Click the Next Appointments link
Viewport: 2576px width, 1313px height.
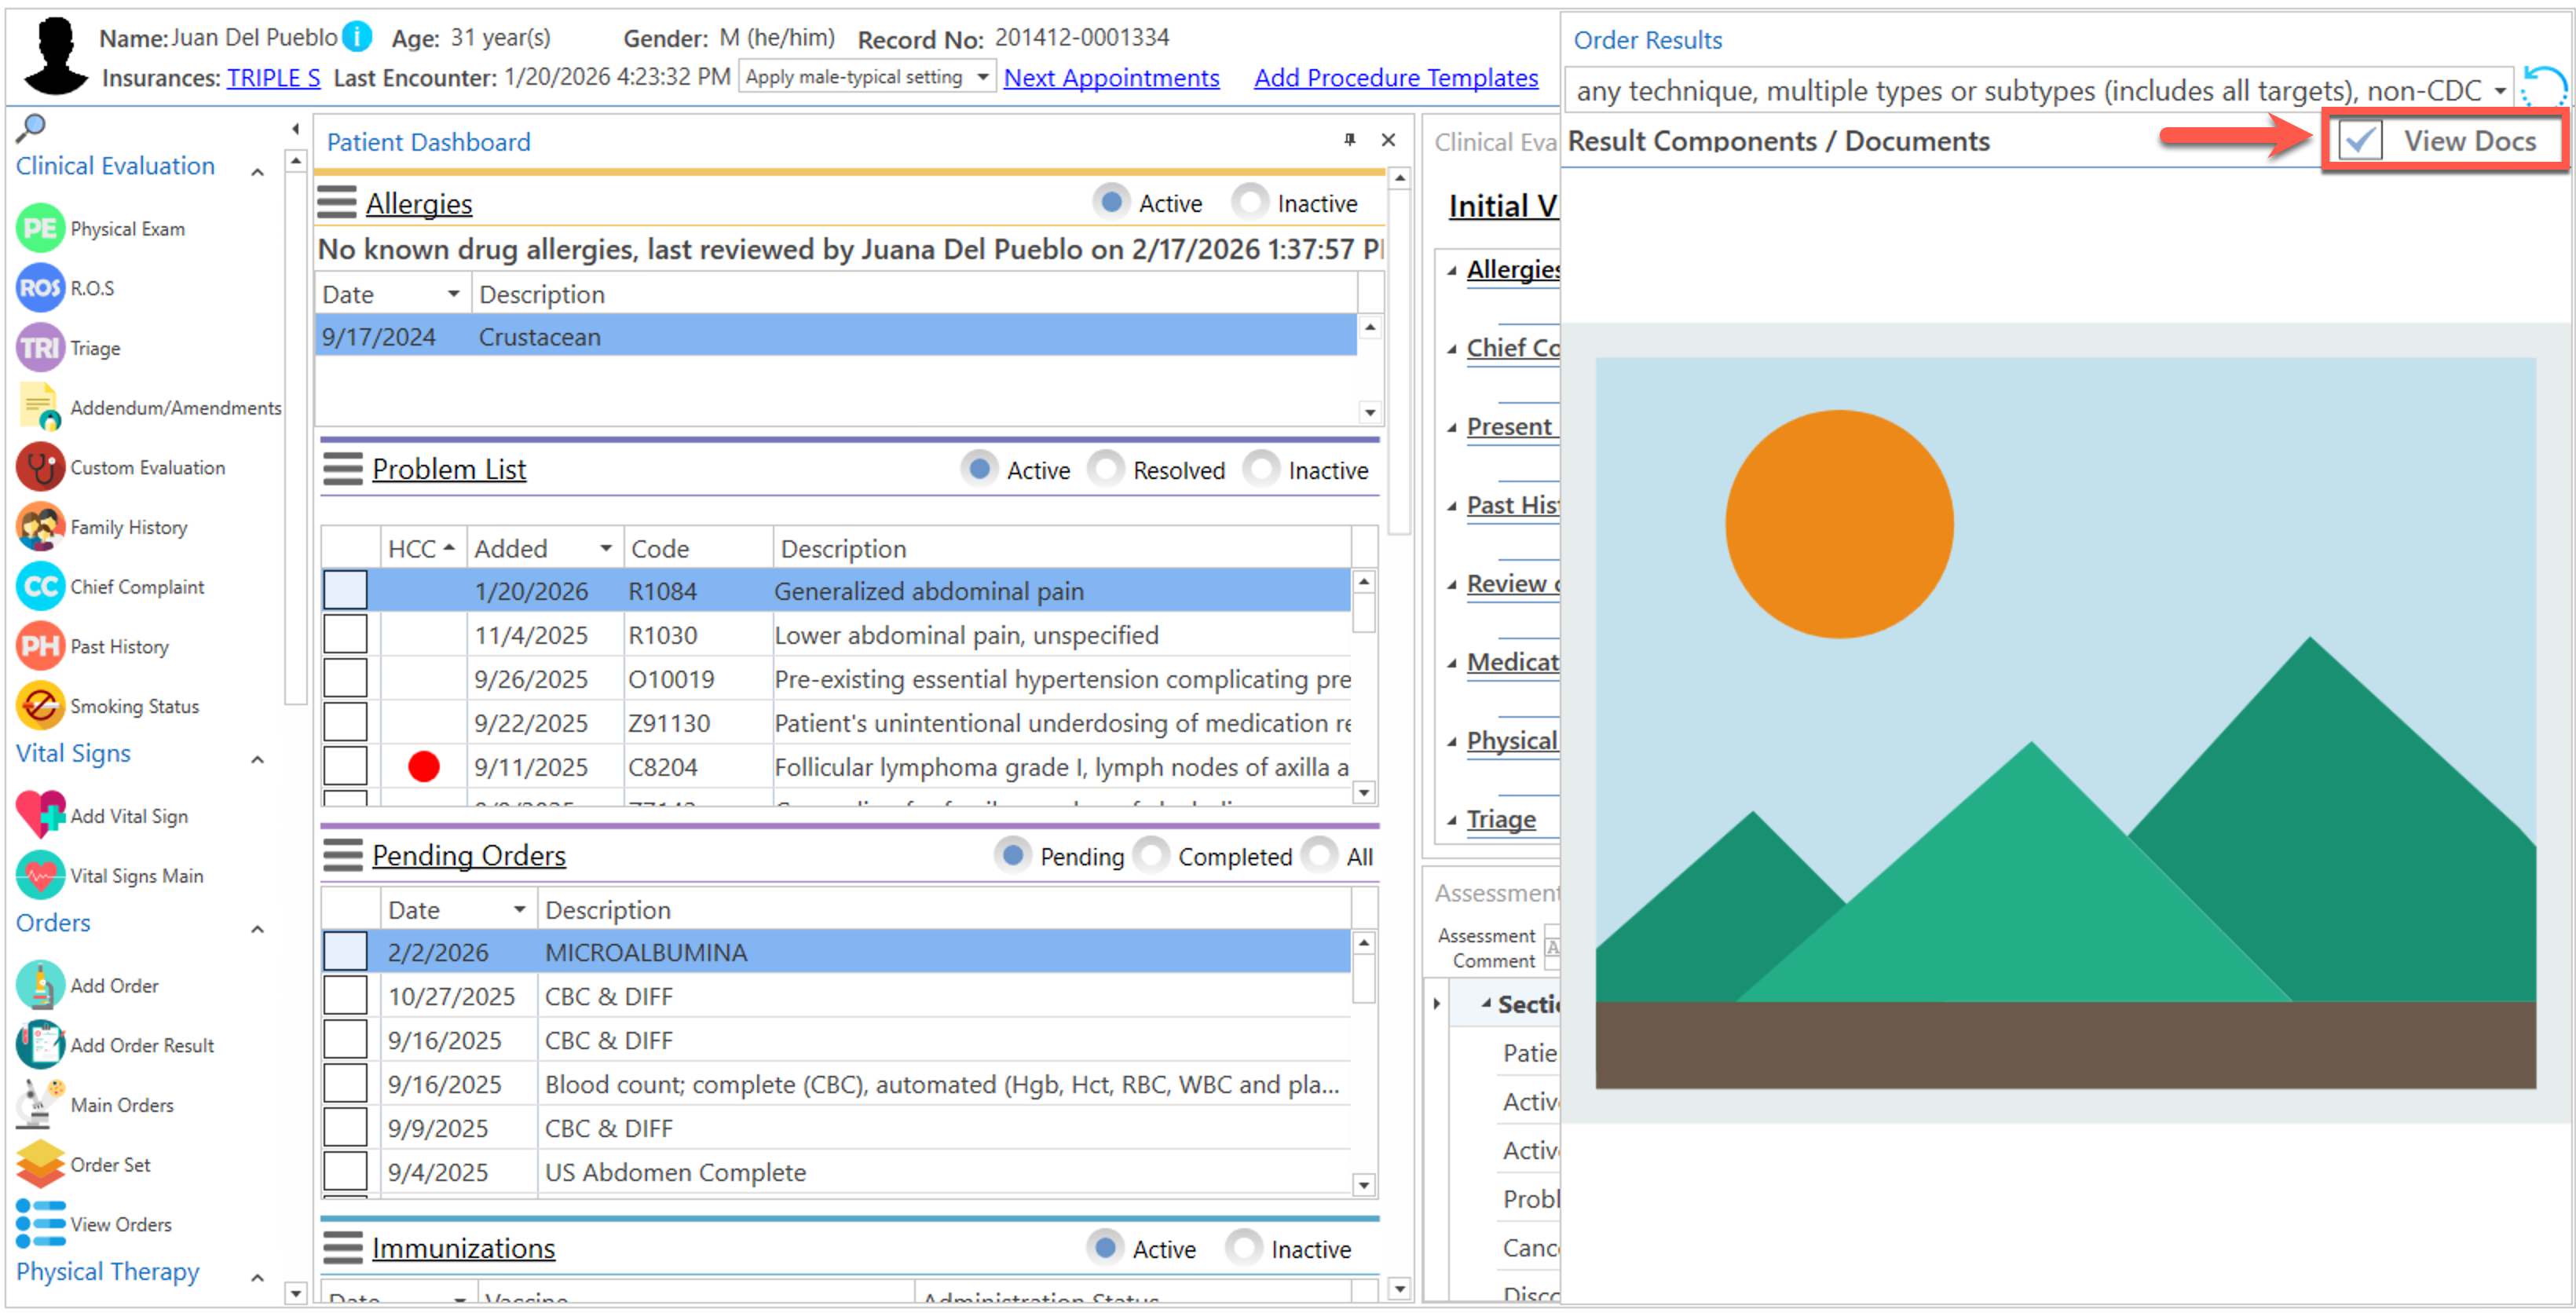(1111, 78)
